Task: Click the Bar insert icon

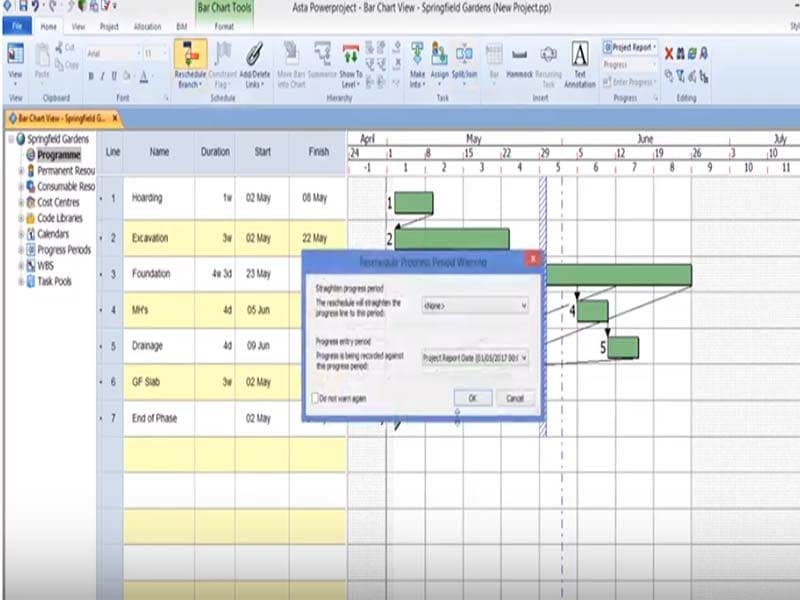Action: [x=494, y=55]
